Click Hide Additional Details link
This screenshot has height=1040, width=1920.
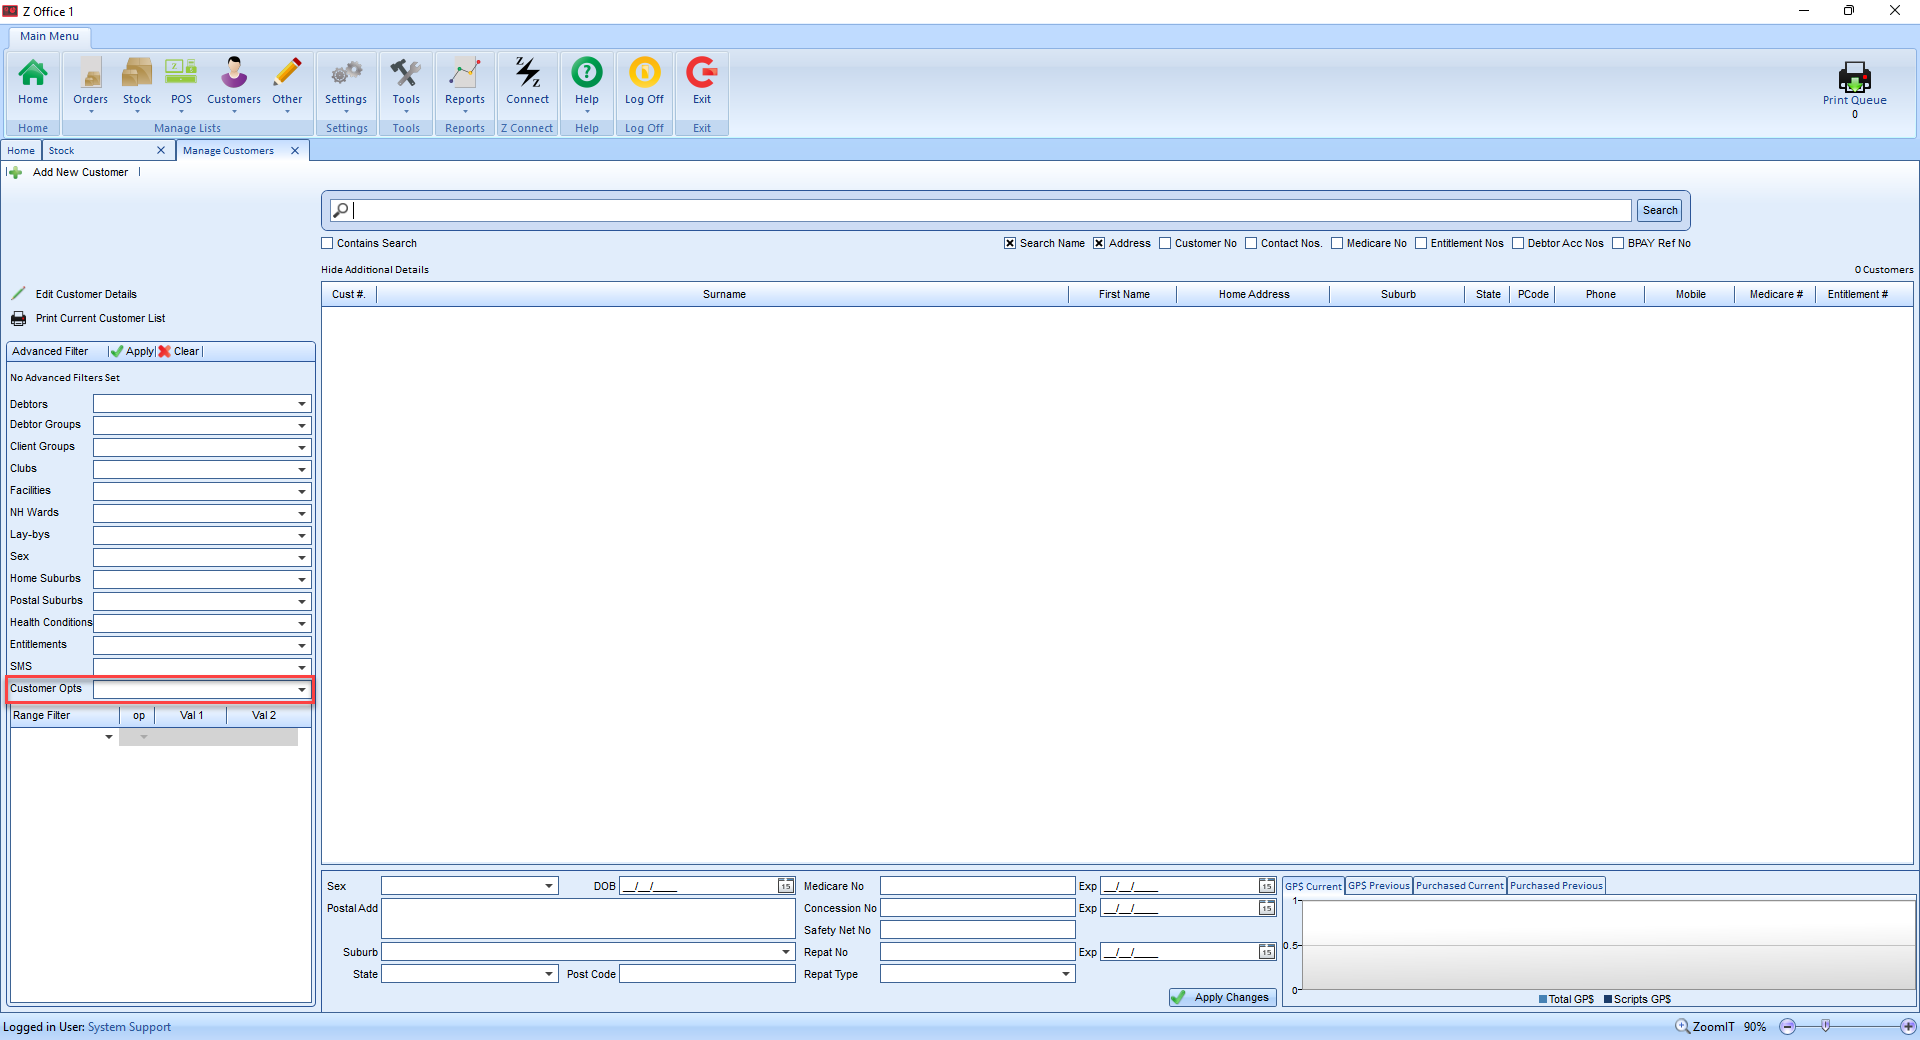[375, 270]
